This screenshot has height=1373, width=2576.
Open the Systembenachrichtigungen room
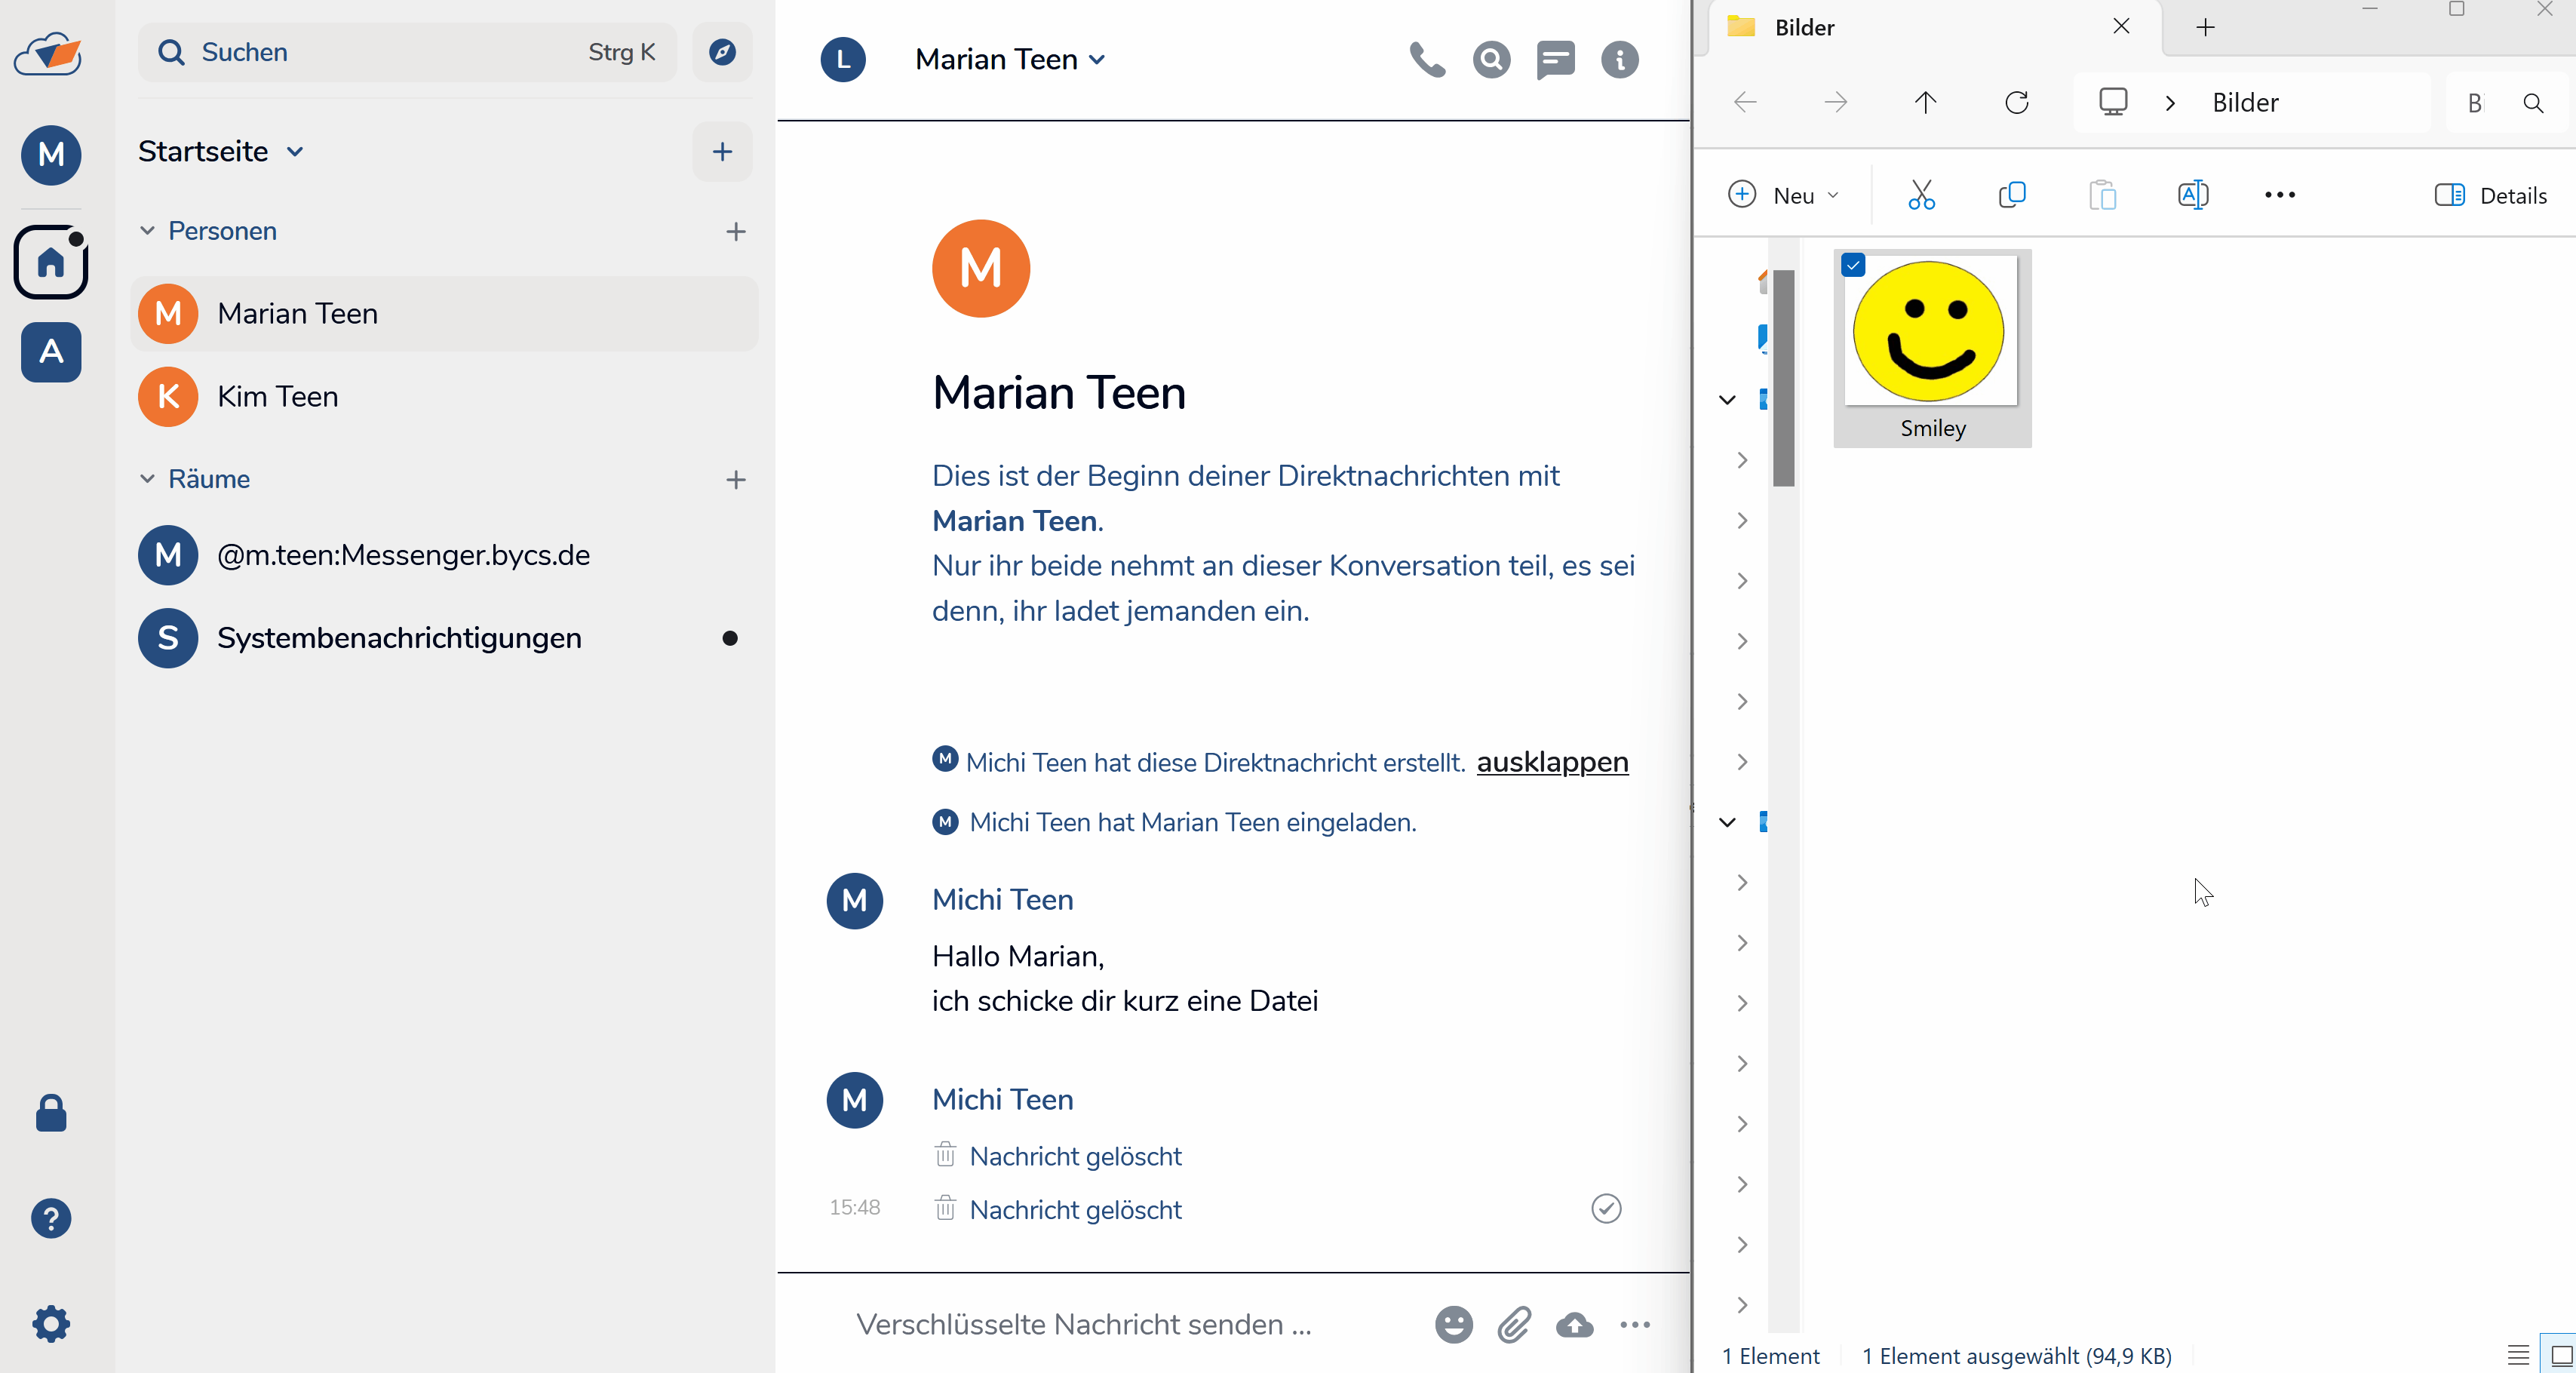[399, 638]
